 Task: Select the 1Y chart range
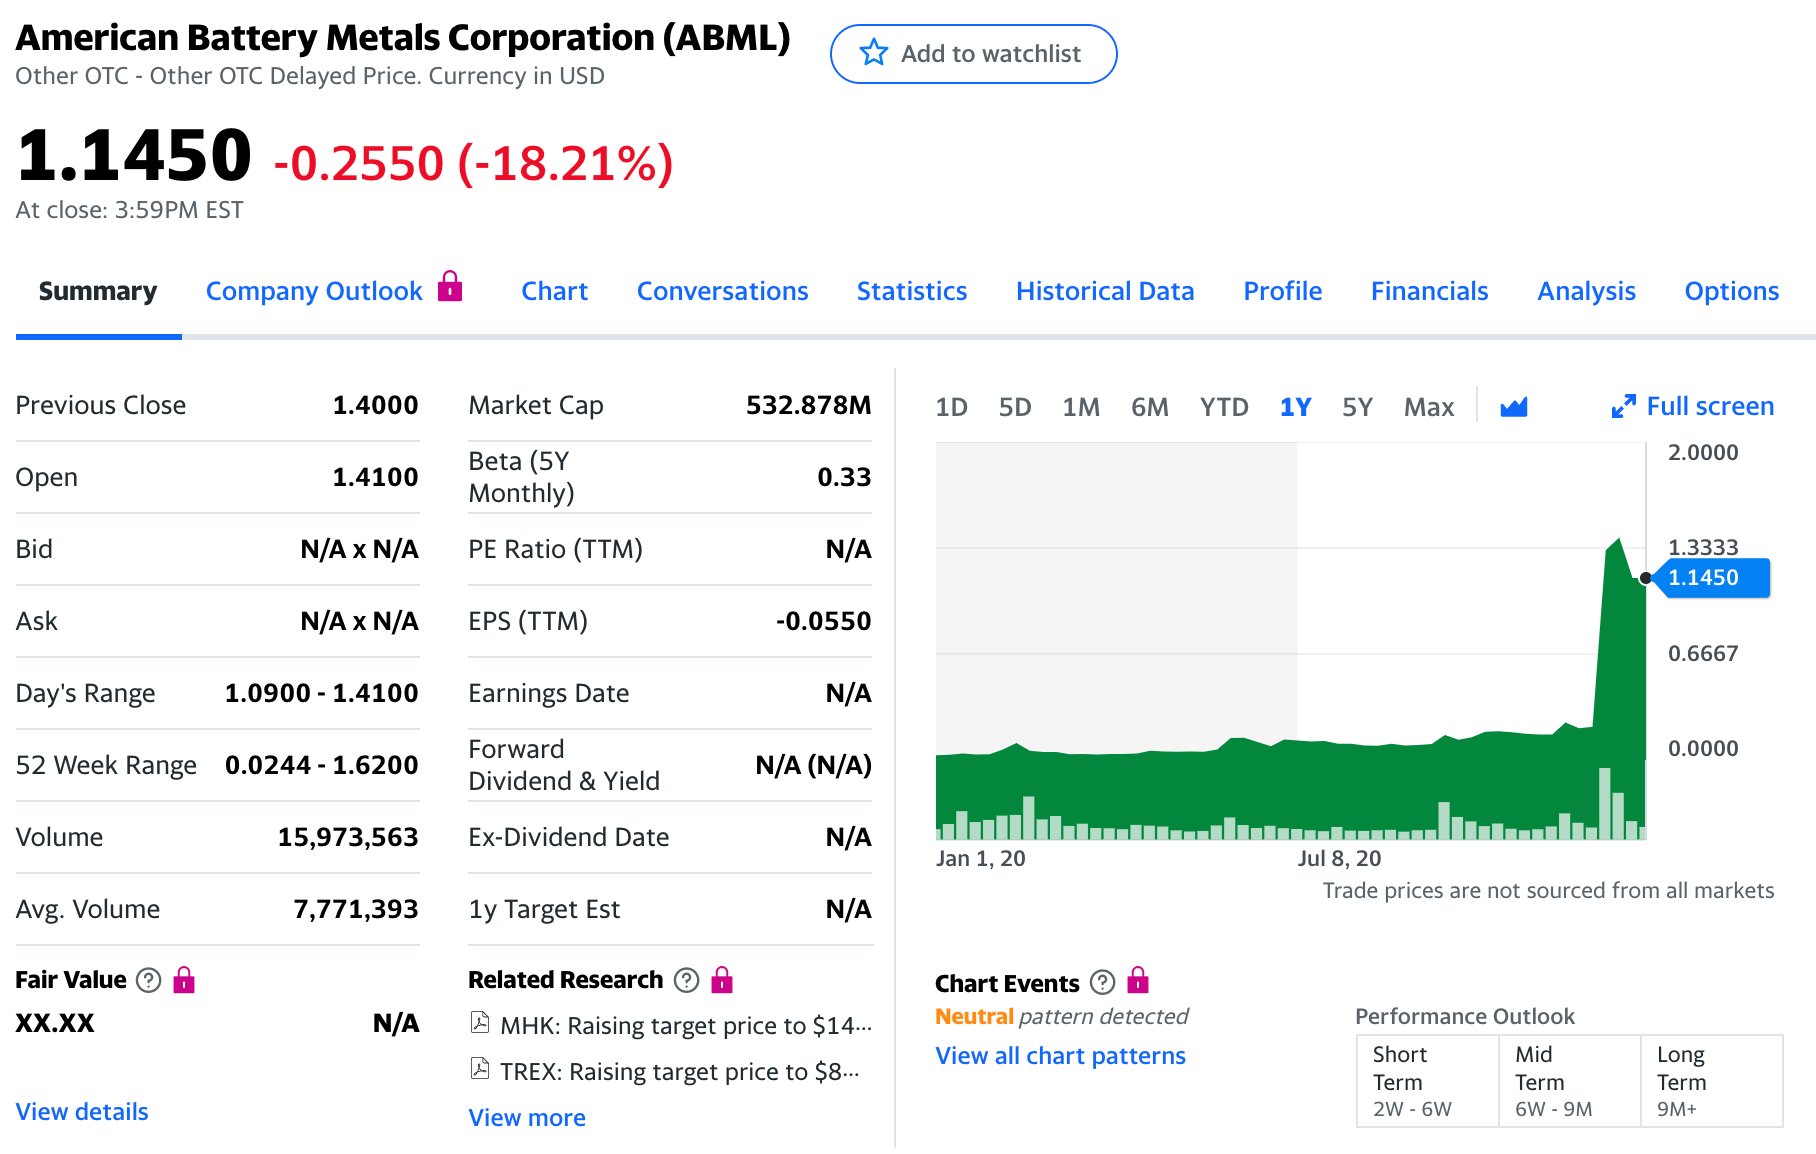tap(1295, 407)
